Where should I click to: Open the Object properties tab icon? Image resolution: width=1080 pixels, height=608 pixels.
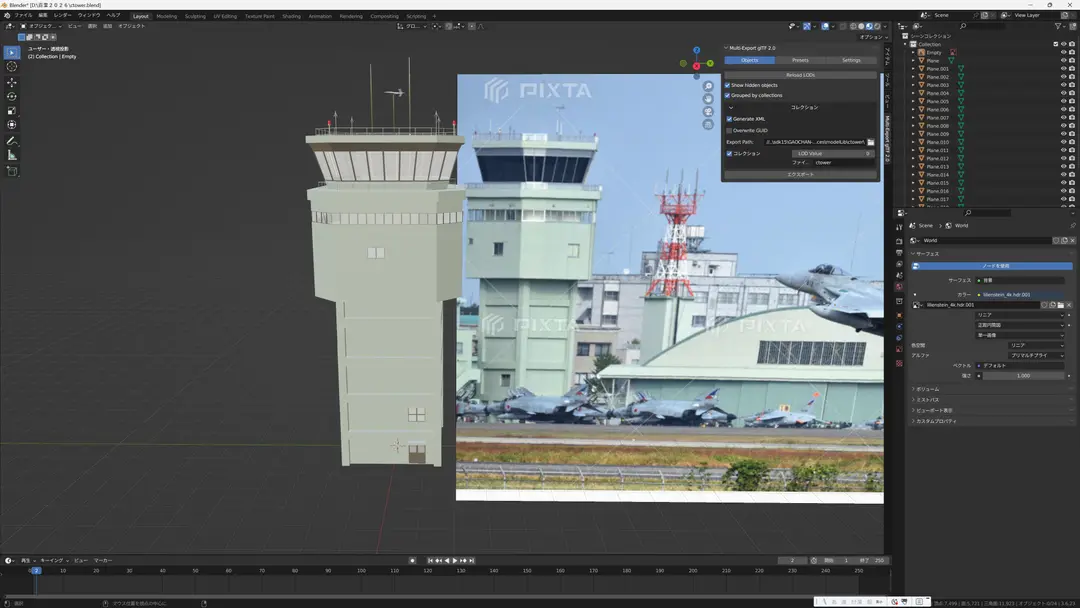coord(899,315)
